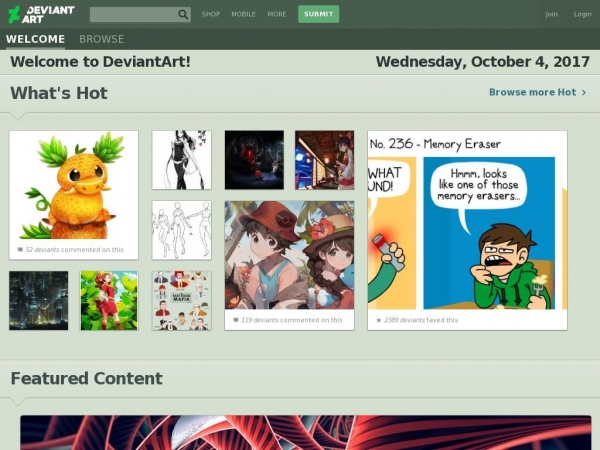
Task: Switch to the Browse tab
Action: tap(101, 39)
